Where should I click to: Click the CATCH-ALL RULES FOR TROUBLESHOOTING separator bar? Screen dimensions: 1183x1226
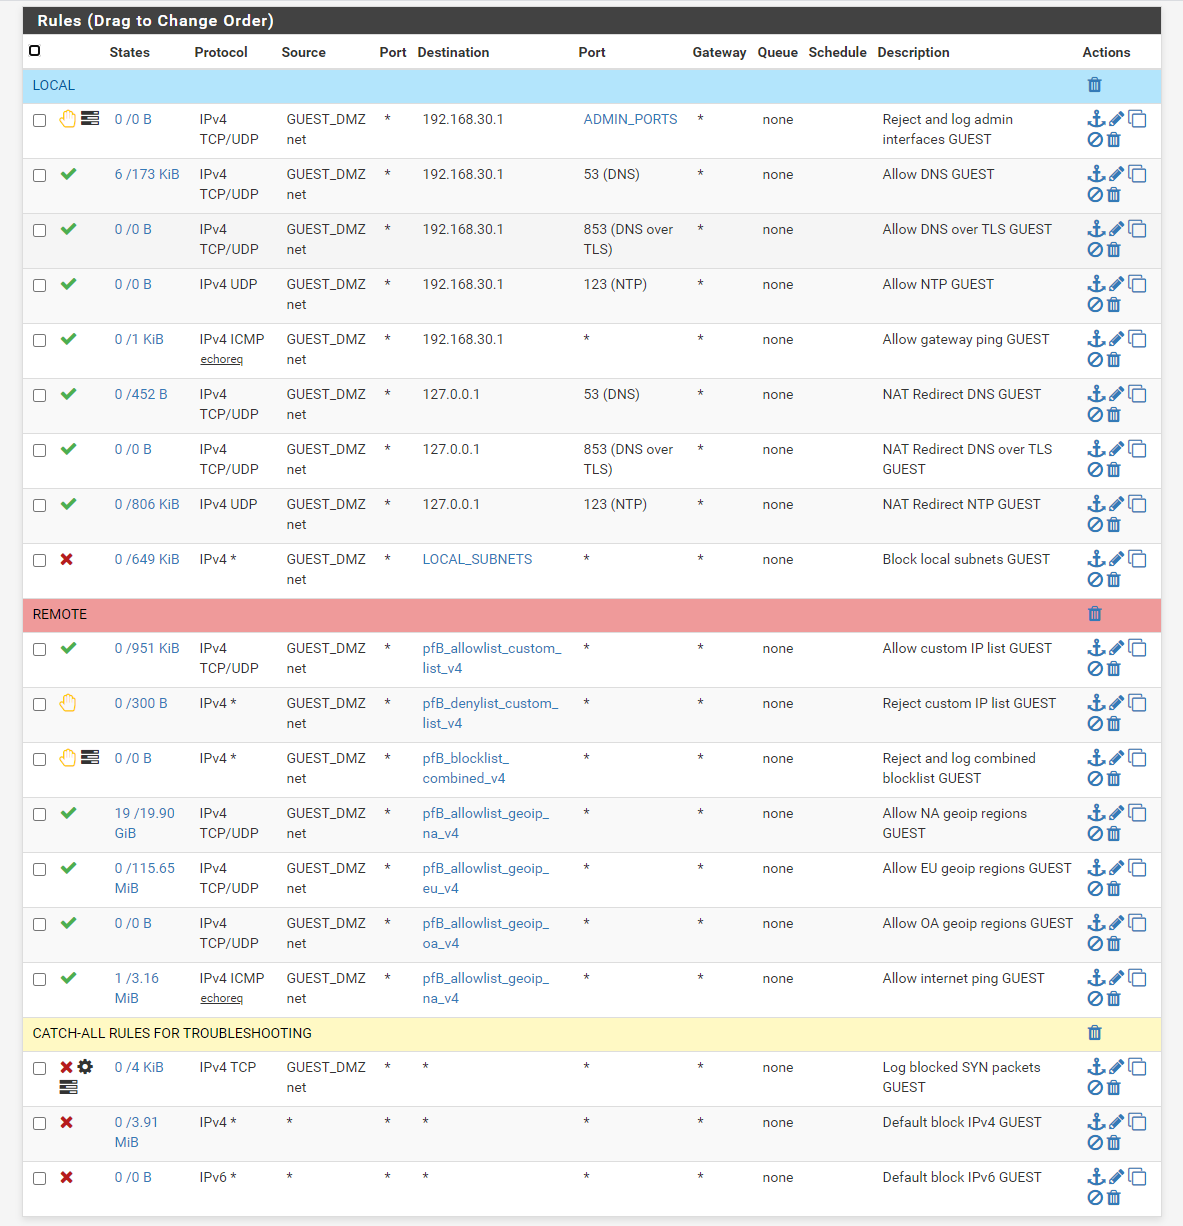[x=592, y=1034]
